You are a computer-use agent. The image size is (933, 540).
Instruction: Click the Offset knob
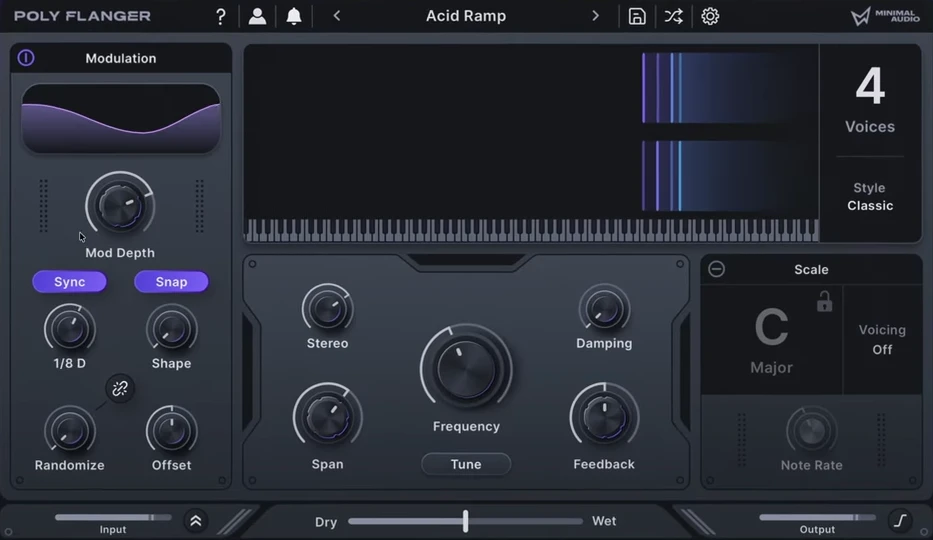[171, 431]
